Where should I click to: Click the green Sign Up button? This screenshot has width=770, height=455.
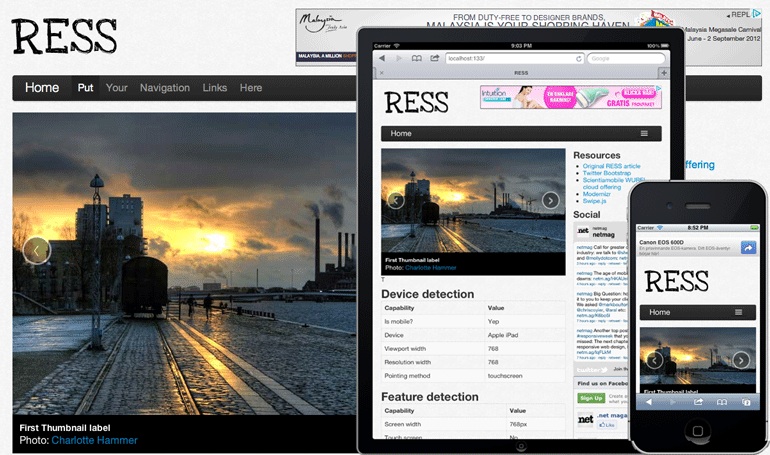coord(591,398)
